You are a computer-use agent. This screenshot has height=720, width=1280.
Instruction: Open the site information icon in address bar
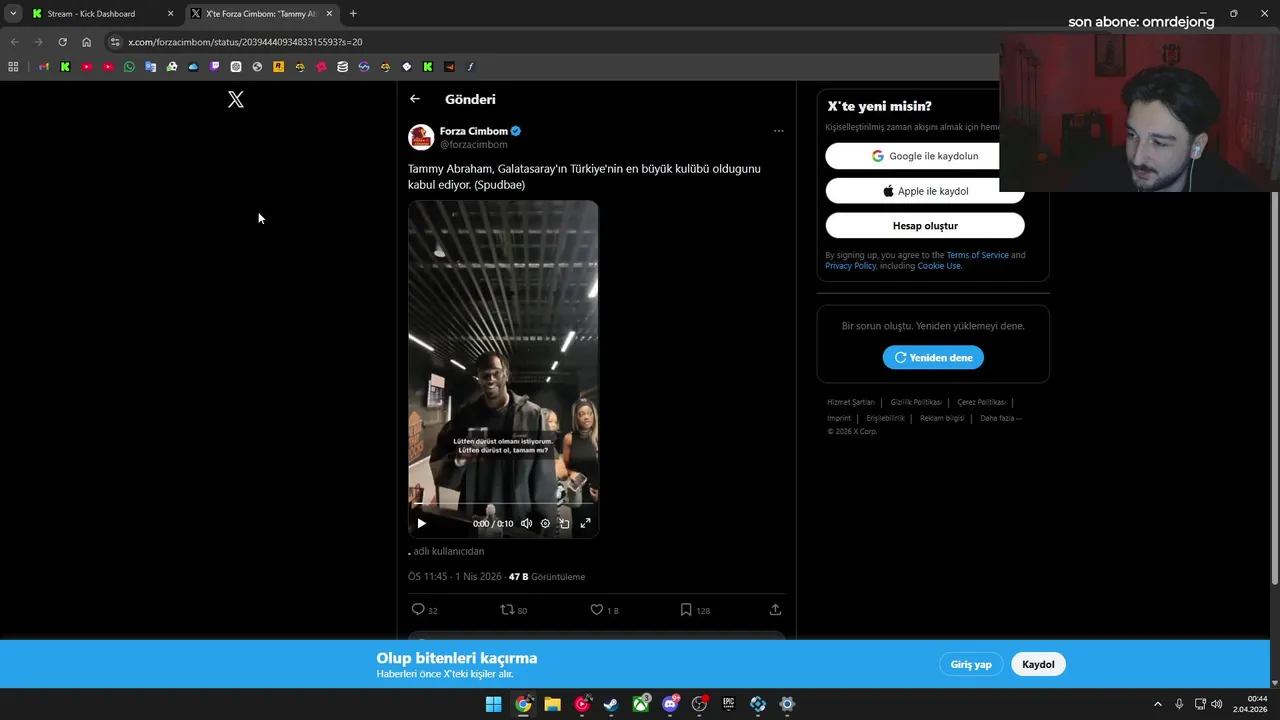(x=115, y=42)
